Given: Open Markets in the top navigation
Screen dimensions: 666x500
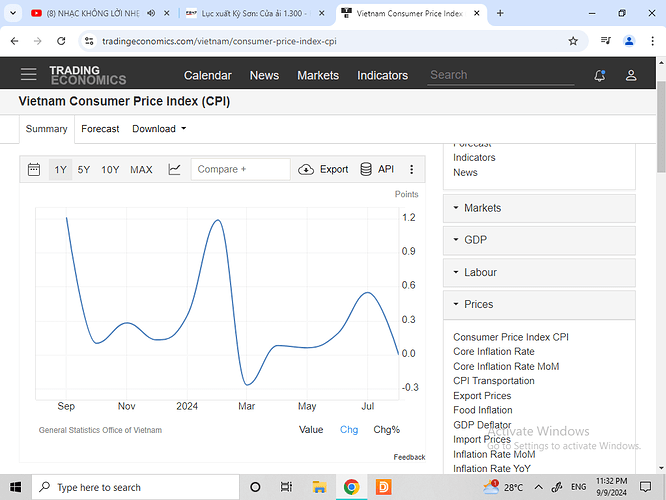Looking at the screenshot, I should click(318, 75).
